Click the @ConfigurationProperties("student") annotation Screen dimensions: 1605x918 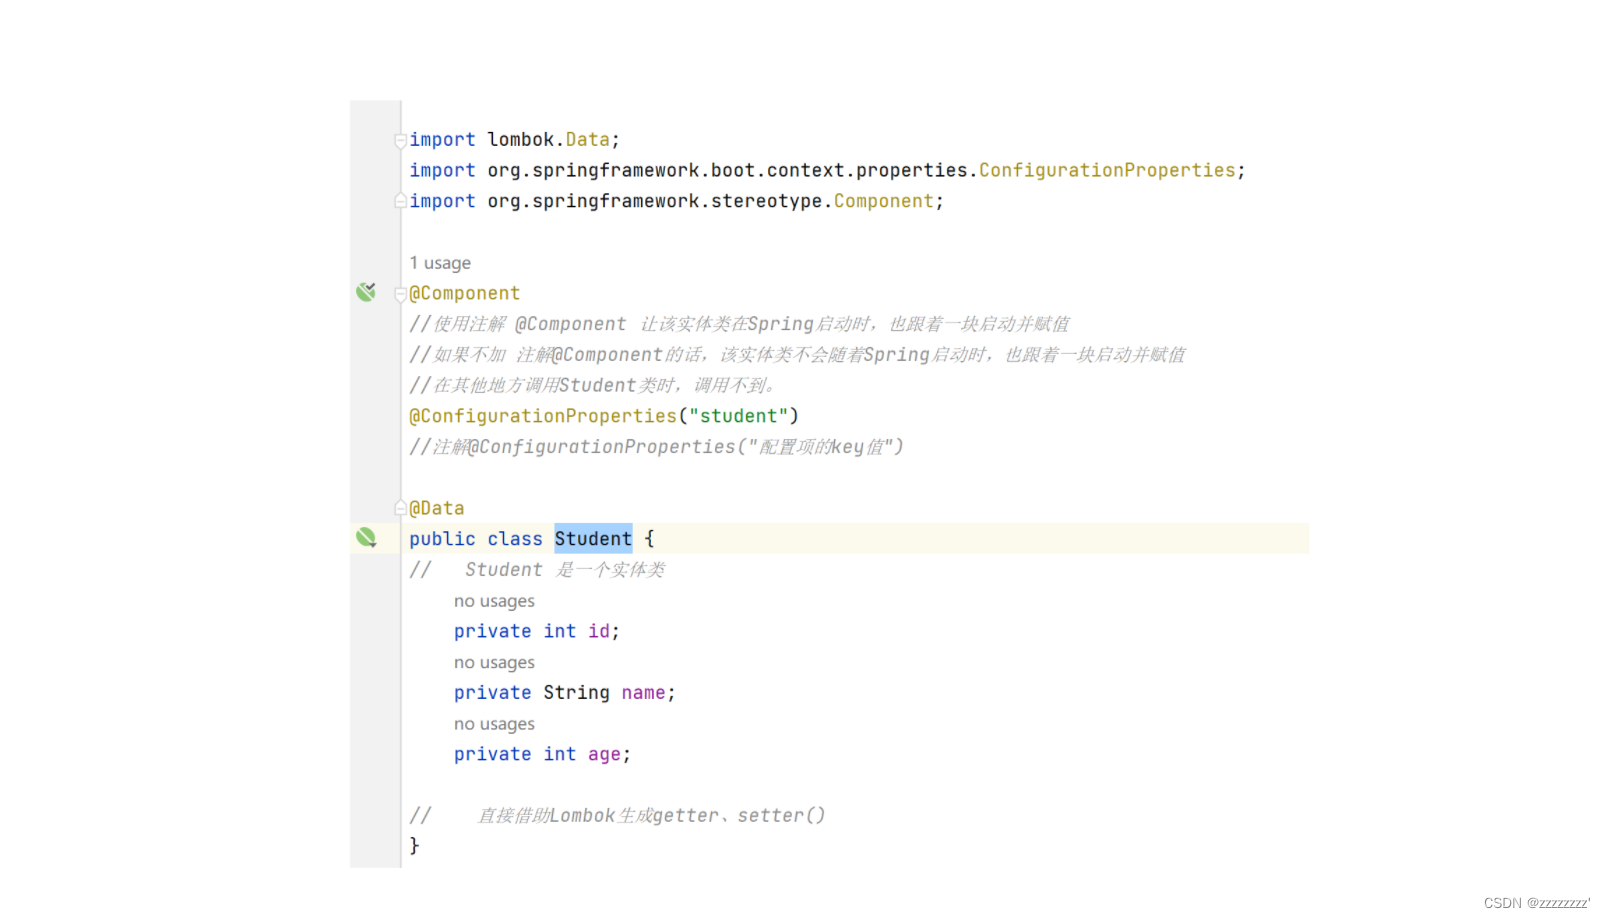604,416
